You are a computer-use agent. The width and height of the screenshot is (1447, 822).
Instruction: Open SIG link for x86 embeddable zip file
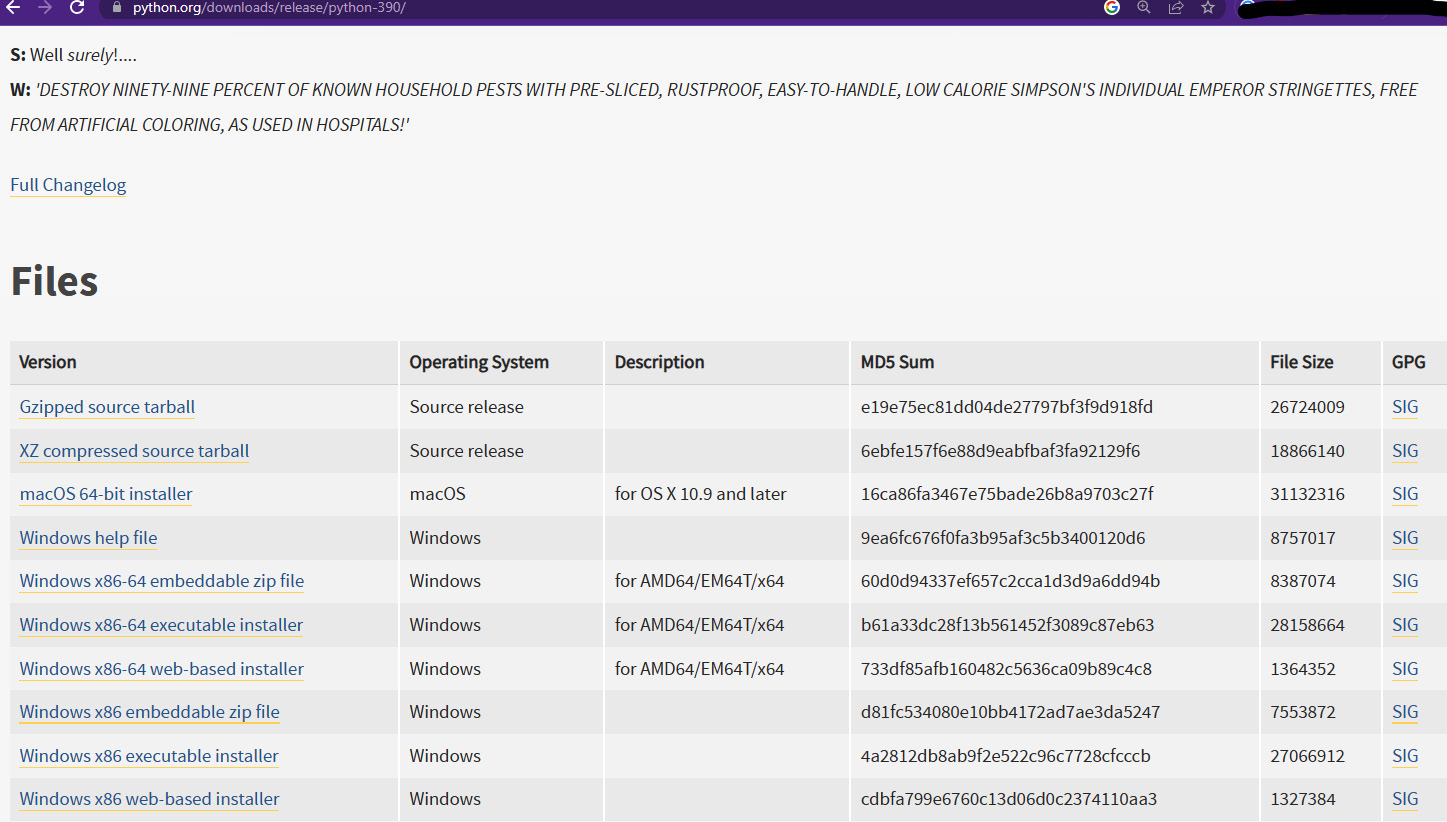[x=1405, y=712]
